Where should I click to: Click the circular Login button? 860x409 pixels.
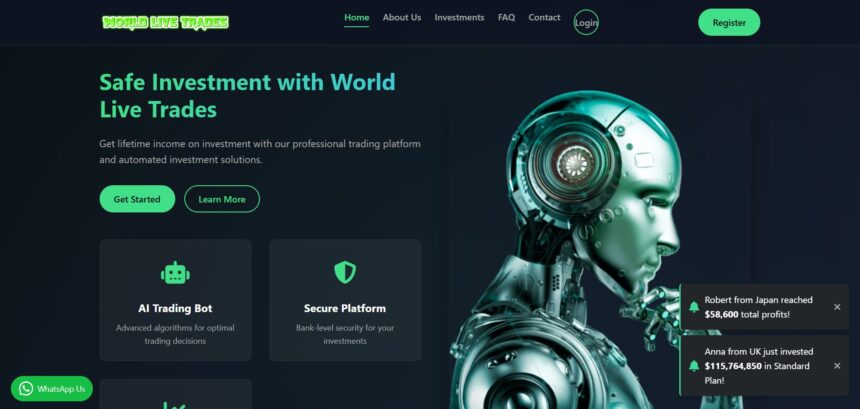point(586,22)
